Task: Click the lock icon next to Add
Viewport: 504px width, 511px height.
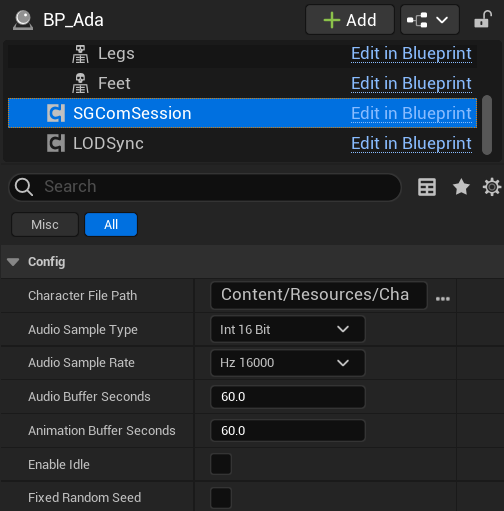Action: point(483,19)
